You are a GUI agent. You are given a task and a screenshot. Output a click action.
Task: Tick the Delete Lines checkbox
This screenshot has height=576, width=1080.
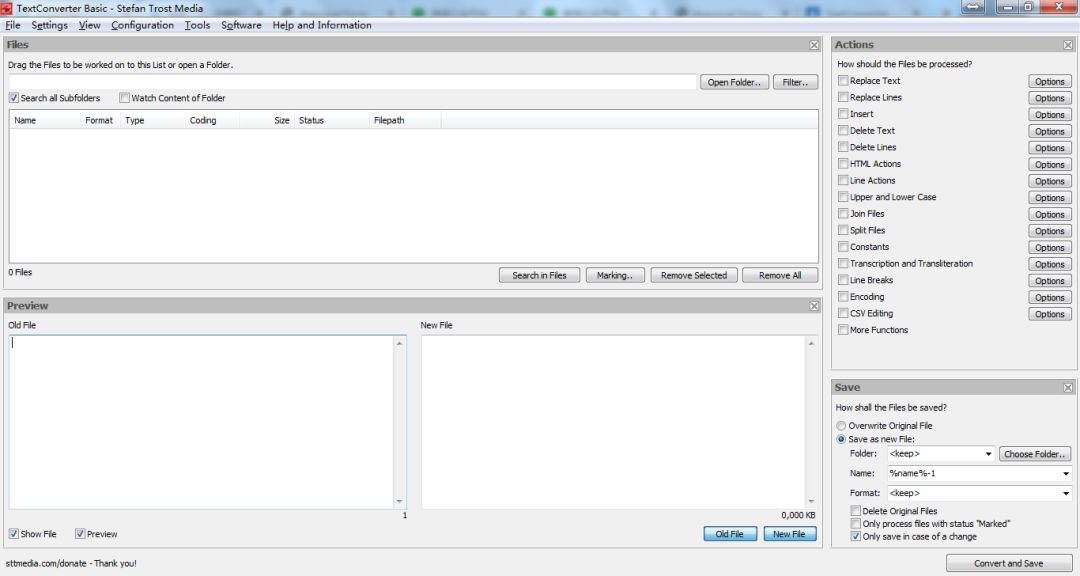click(x=843, y=147)
